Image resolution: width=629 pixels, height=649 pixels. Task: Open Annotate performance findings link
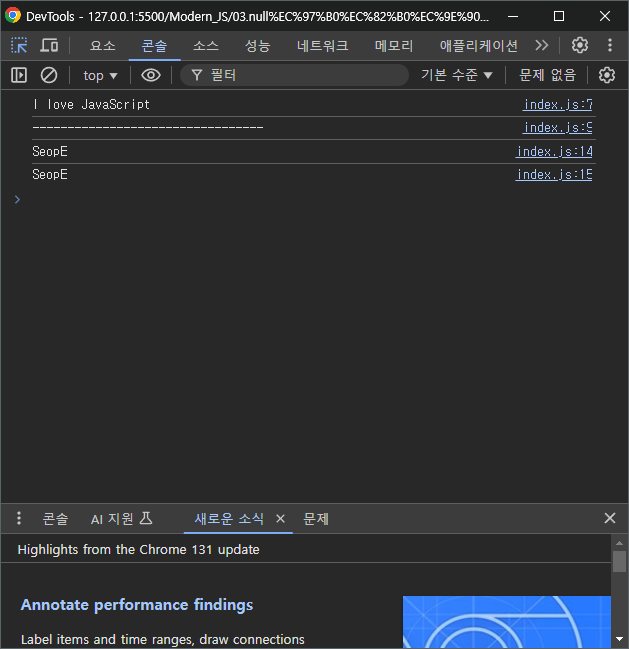[x=137, y=605]
